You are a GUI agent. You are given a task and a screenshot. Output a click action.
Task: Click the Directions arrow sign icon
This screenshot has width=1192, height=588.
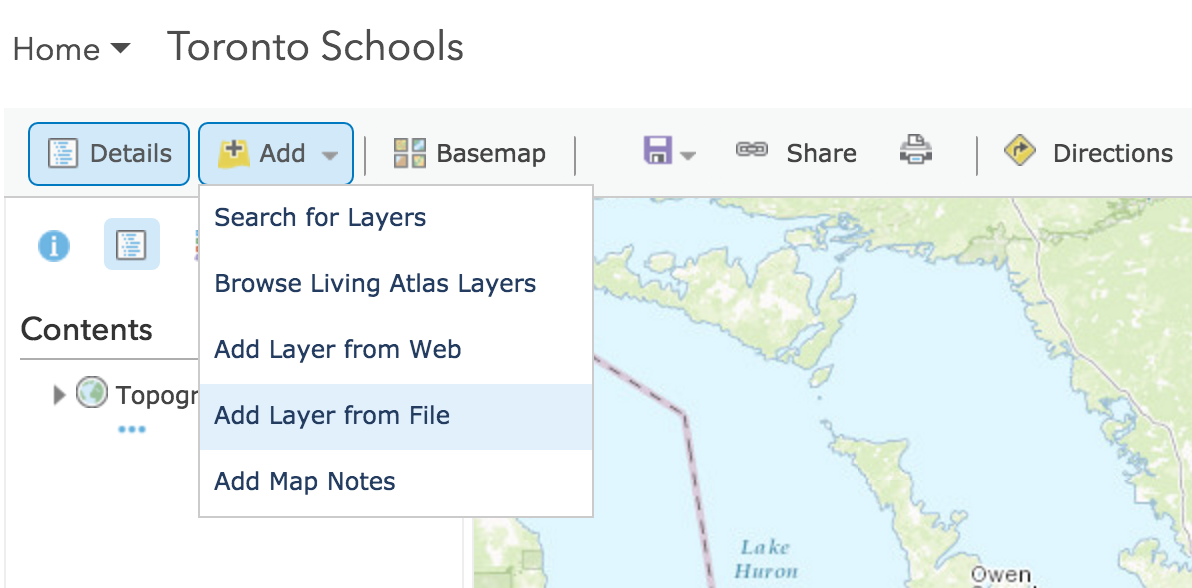pyautogui.click(x=1020, y=152)
